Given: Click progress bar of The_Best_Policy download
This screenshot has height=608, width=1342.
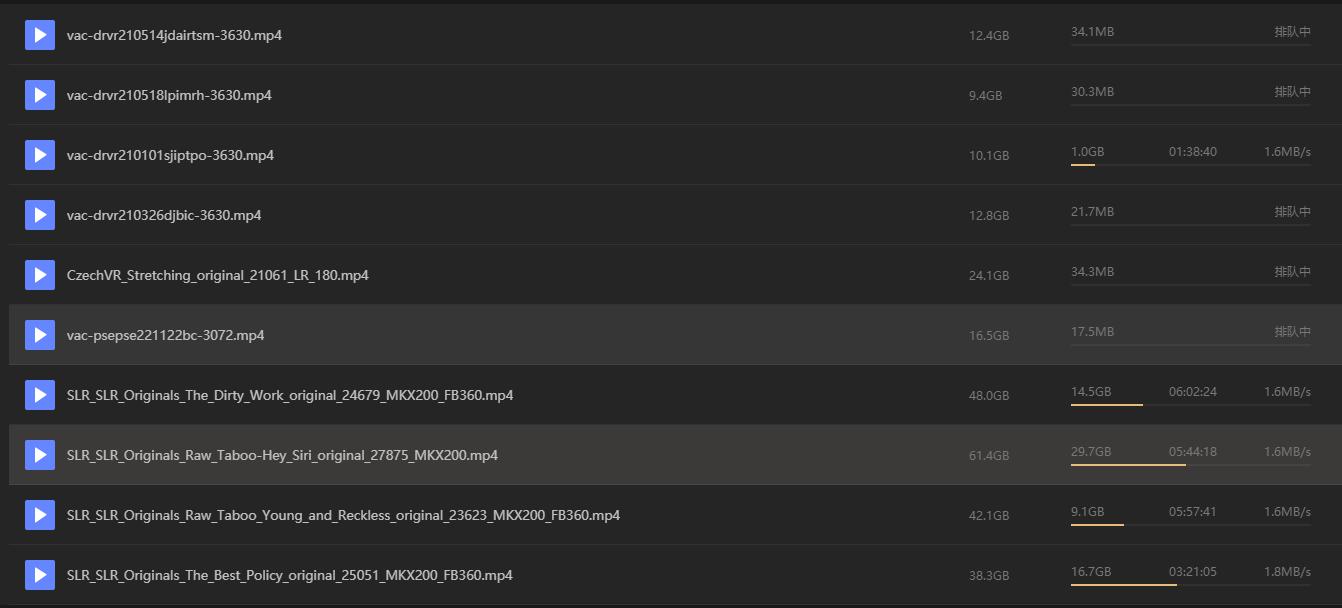Looking at the screenshot, I should pyautogui.click(x=1190, y=585).
